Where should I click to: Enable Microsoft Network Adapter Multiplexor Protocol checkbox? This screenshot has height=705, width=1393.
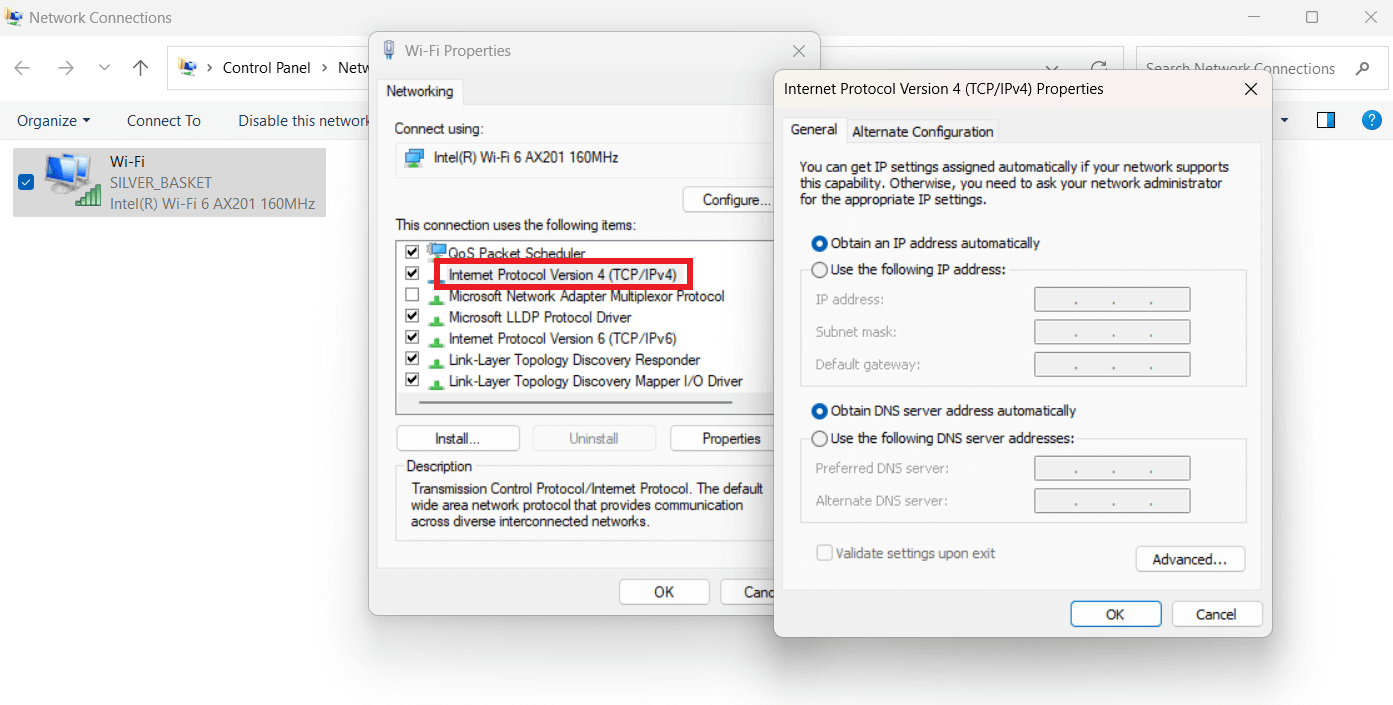pos(412,294)
